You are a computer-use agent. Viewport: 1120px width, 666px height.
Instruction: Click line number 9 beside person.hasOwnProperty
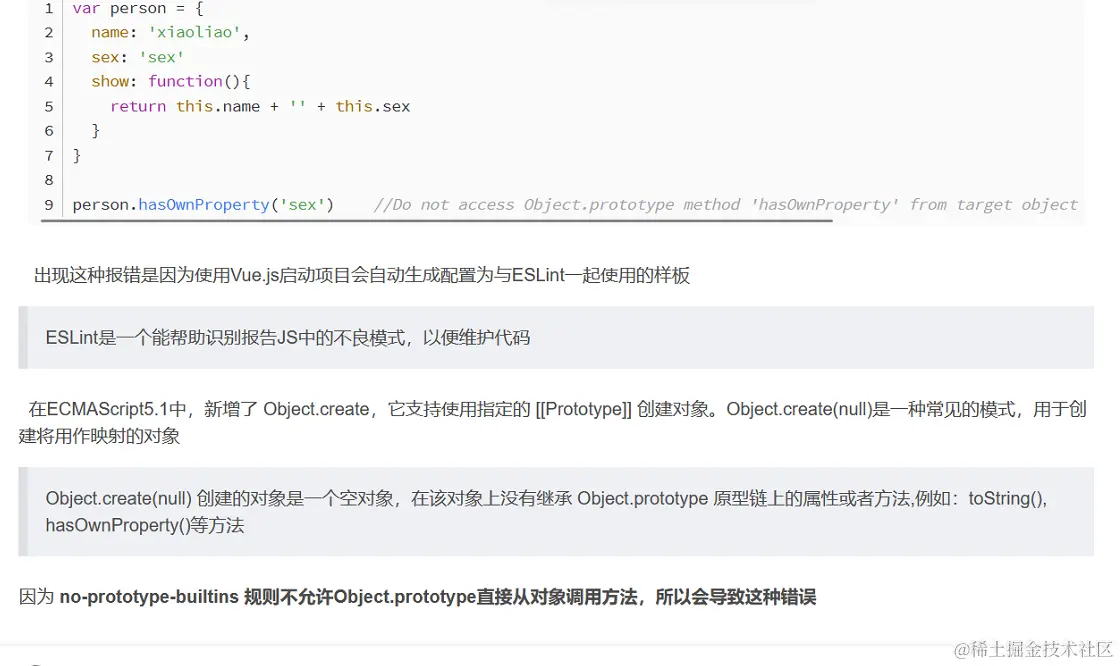click(x=47, y=204)
